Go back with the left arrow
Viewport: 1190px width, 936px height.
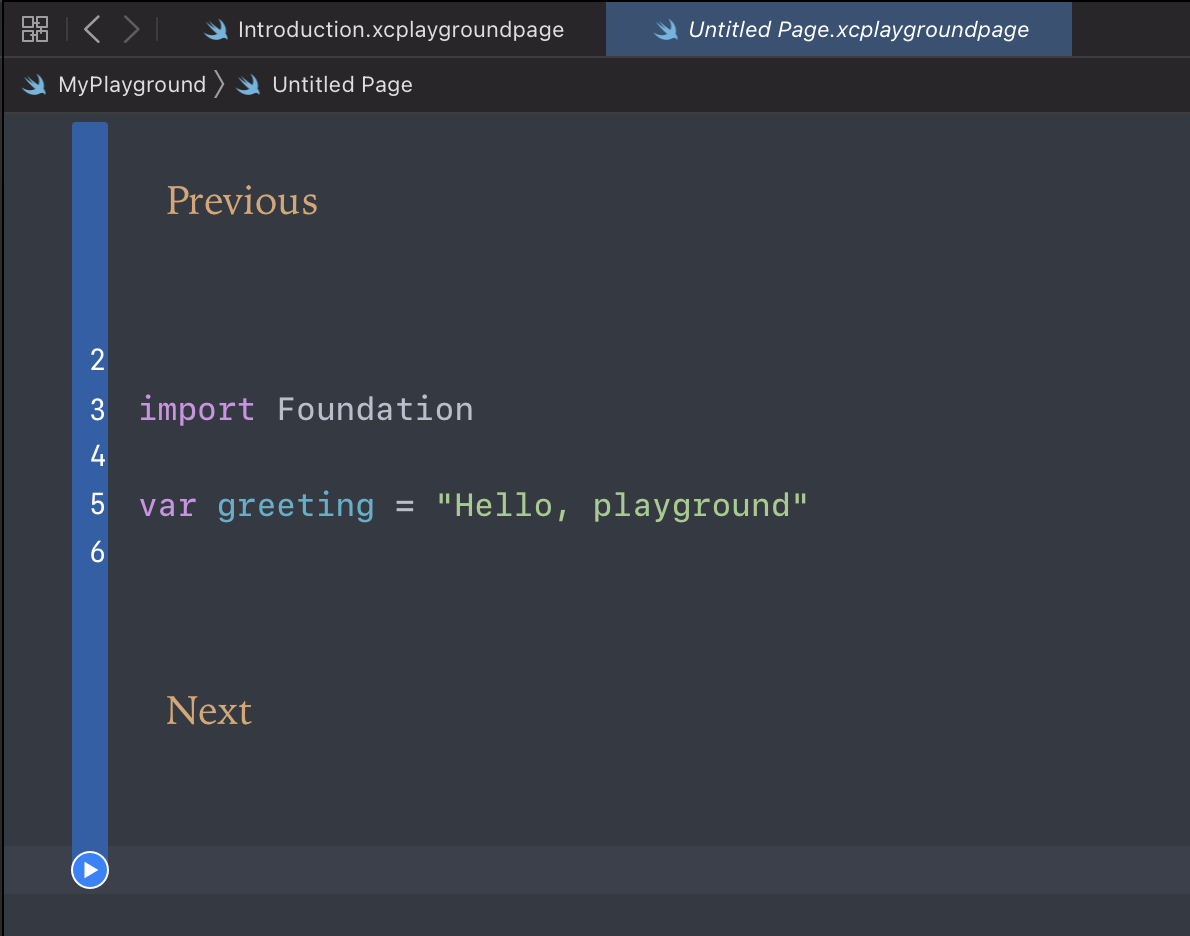tap(92, 29)
